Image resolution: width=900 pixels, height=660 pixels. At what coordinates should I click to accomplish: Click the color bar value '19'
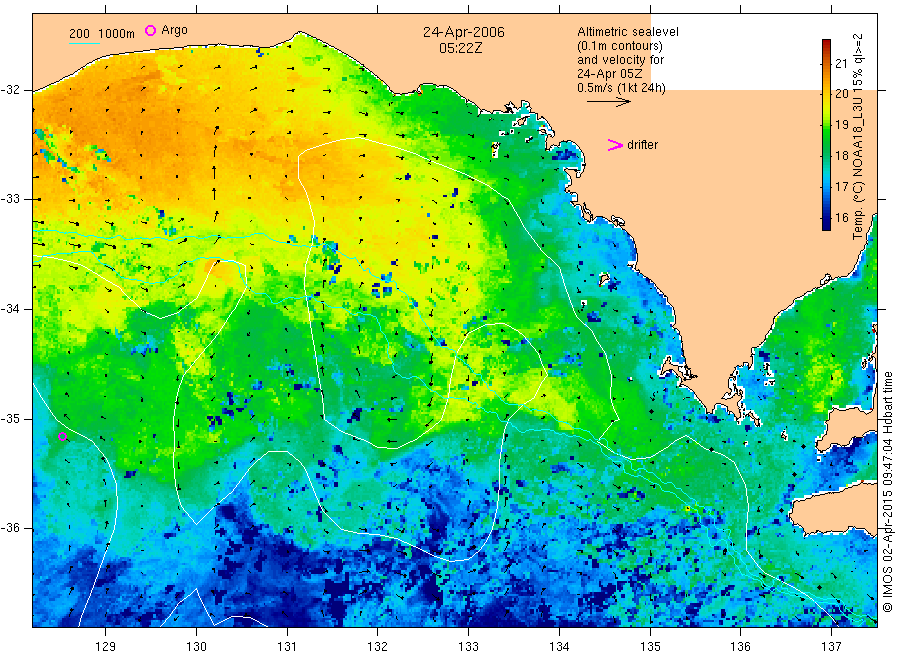tap(841, 125)
